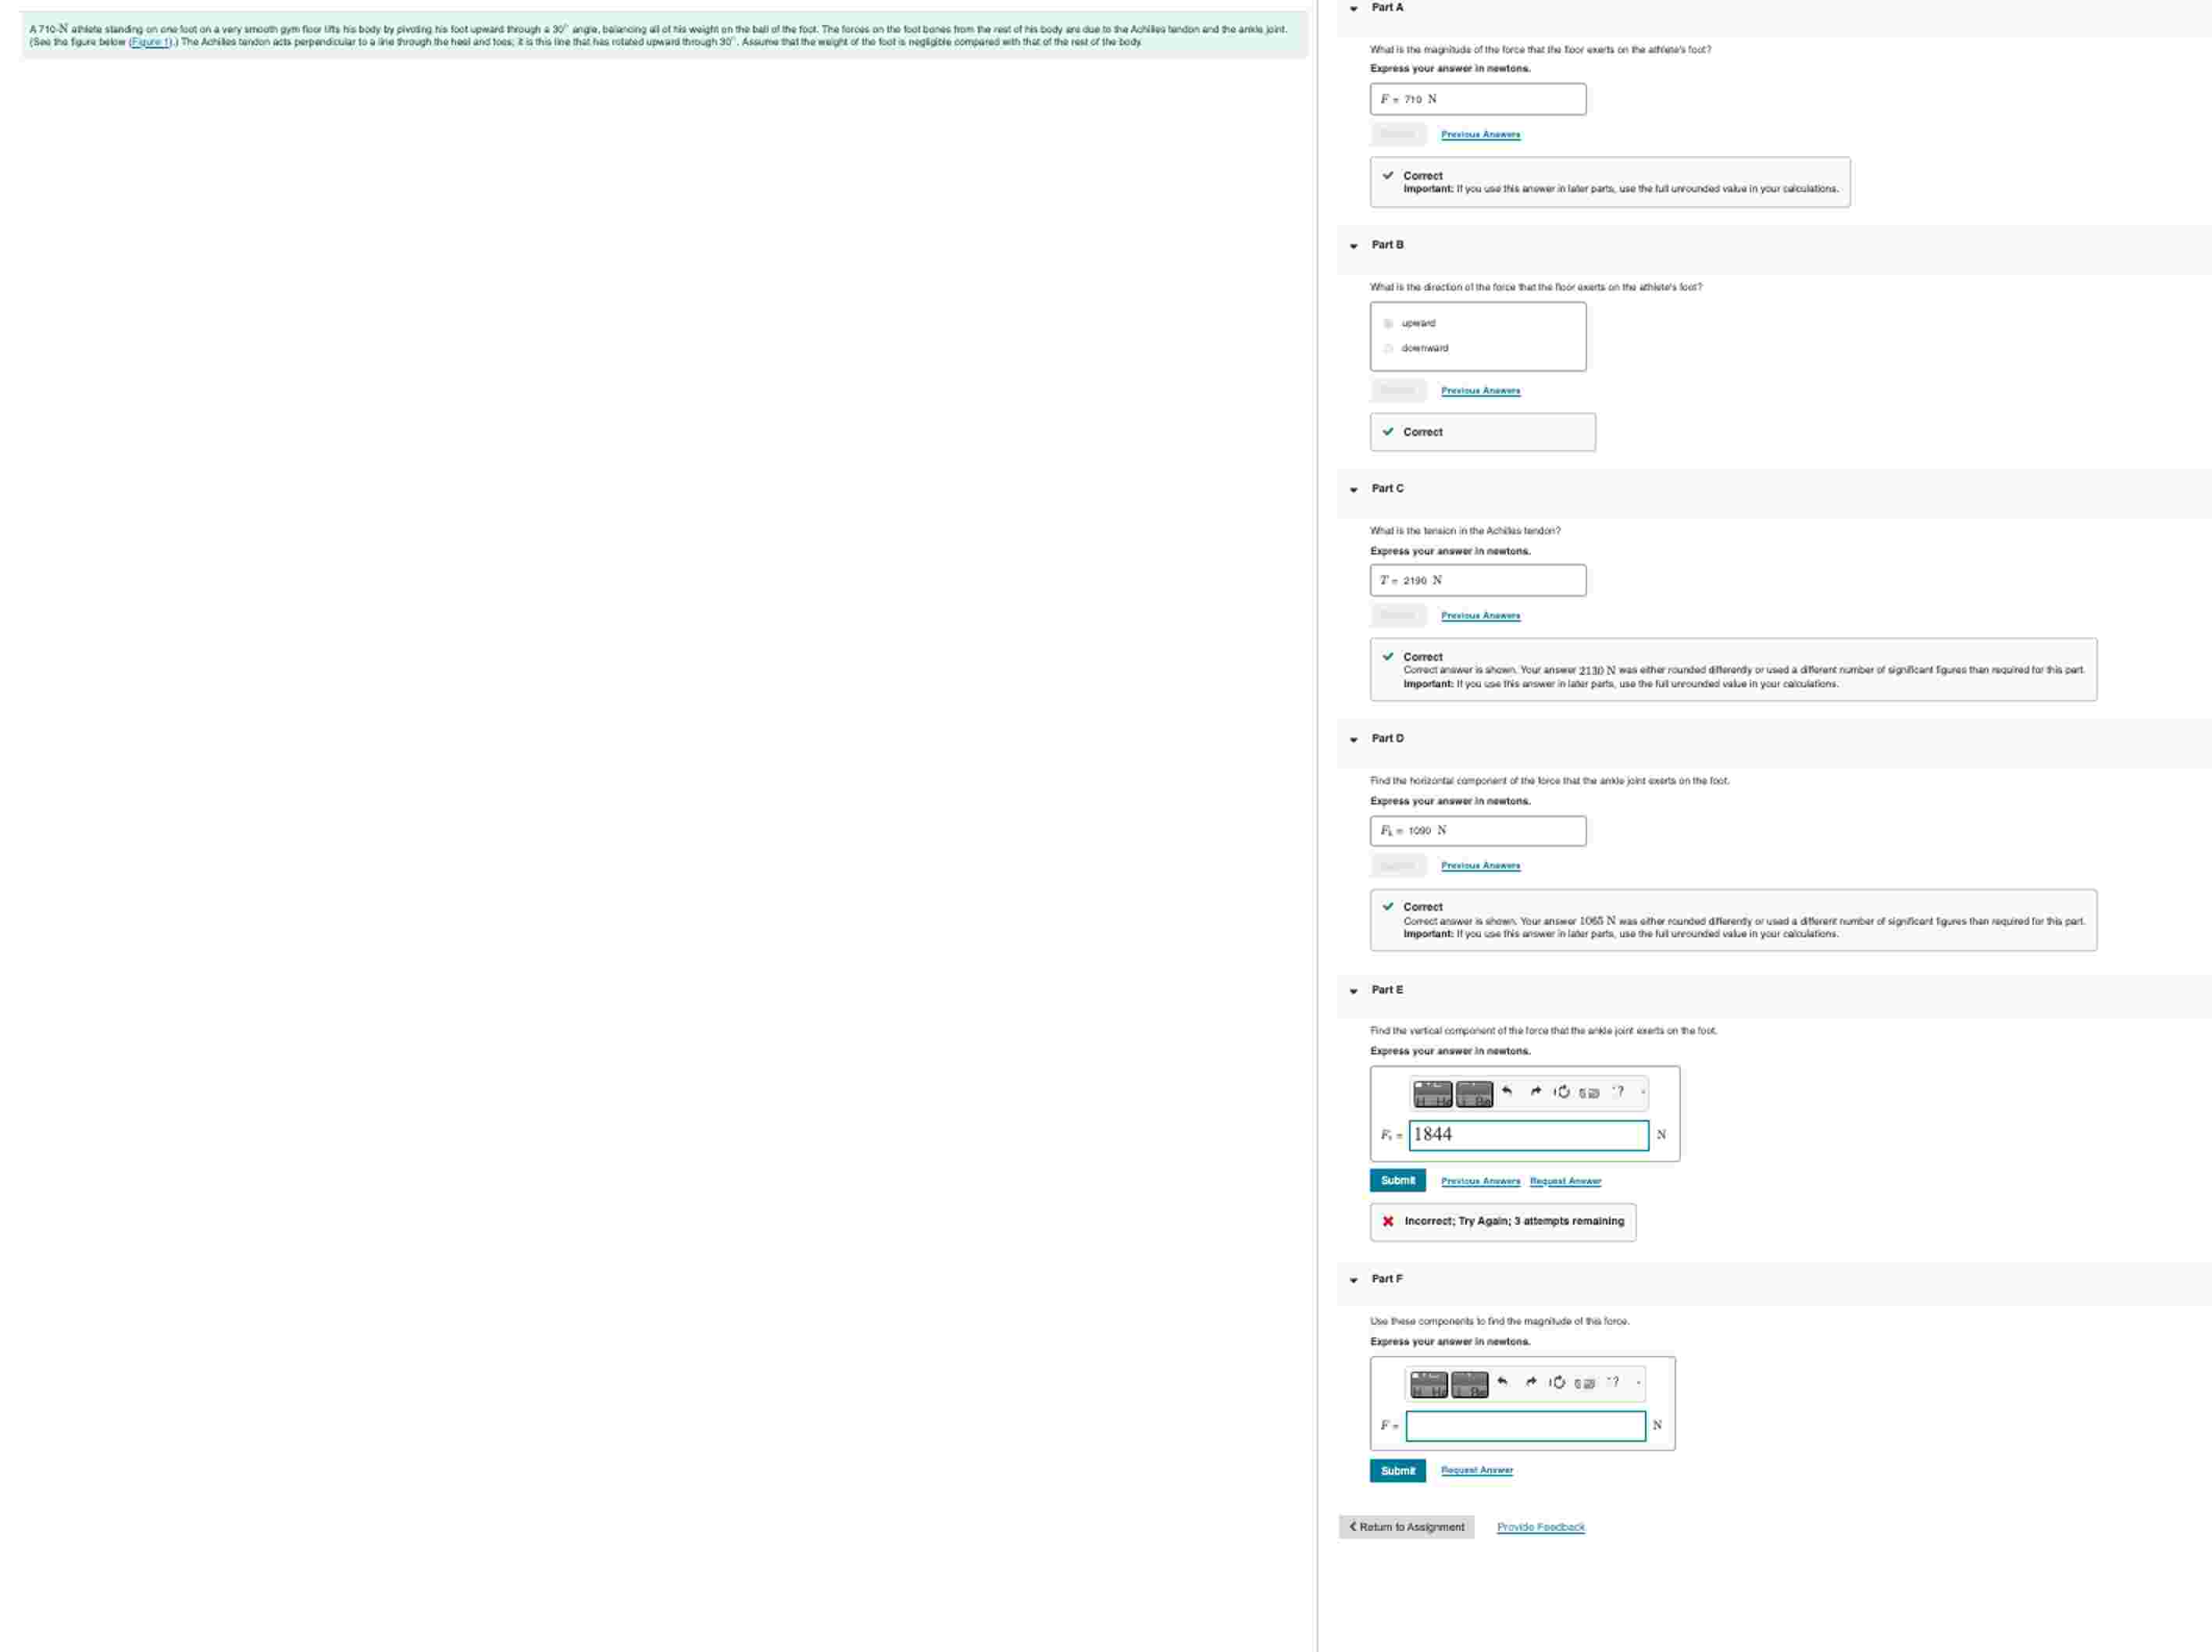Select the downward radio option
This screenshot has width=2212, height=1652.
coord(1388,348)
